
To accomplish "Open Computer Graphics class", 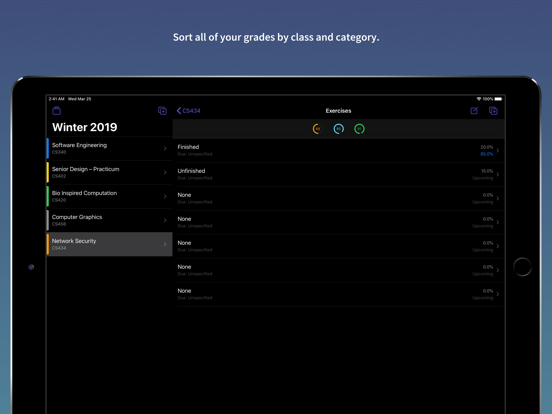I will point(109,220).
